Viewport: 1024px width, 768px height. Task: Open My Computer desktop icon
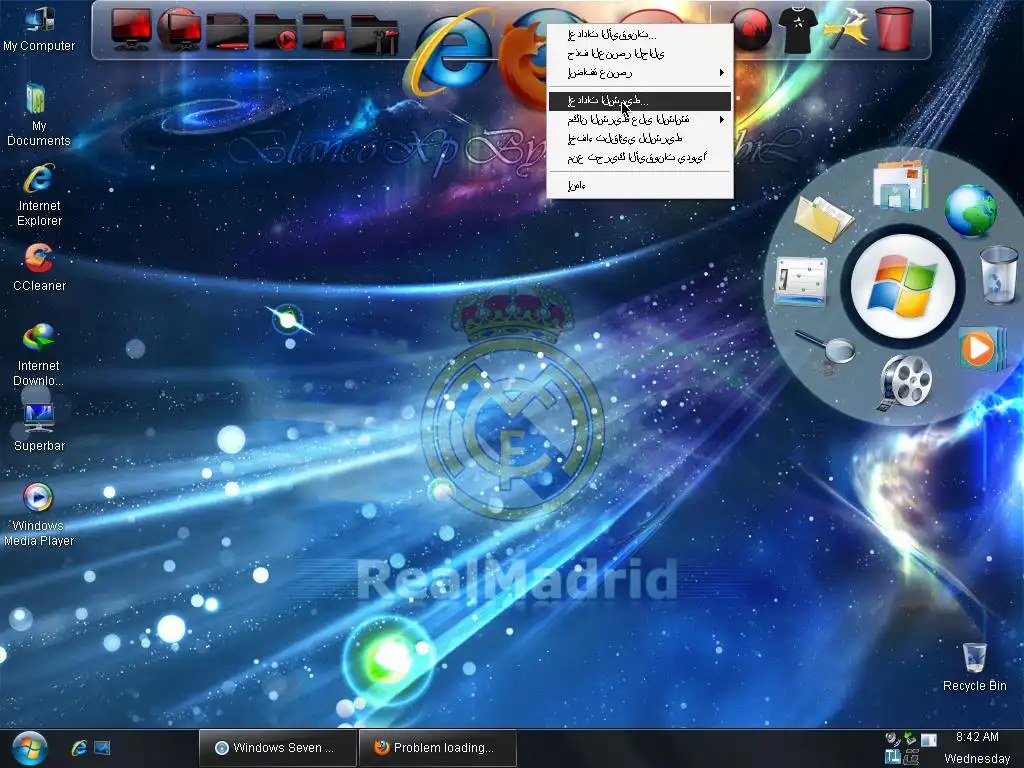point(39,27)
